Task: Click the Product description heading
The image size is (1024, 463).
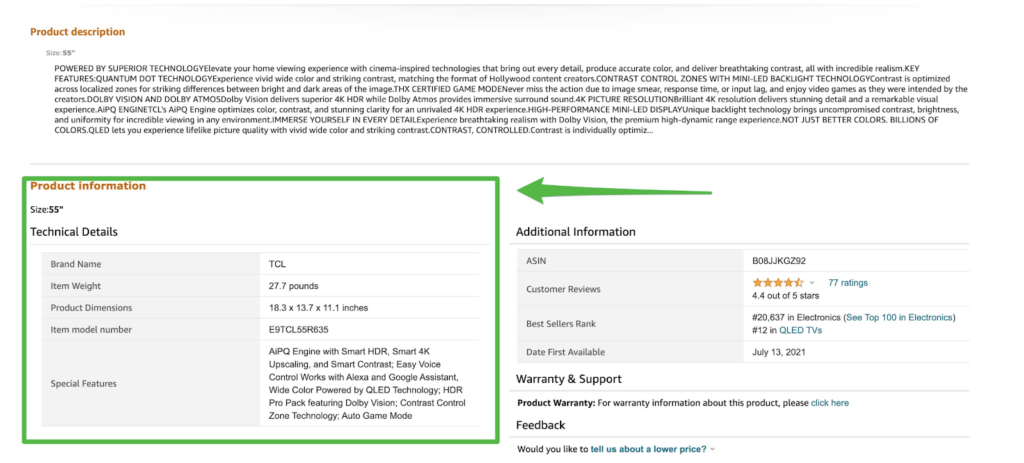Action: 77,31
